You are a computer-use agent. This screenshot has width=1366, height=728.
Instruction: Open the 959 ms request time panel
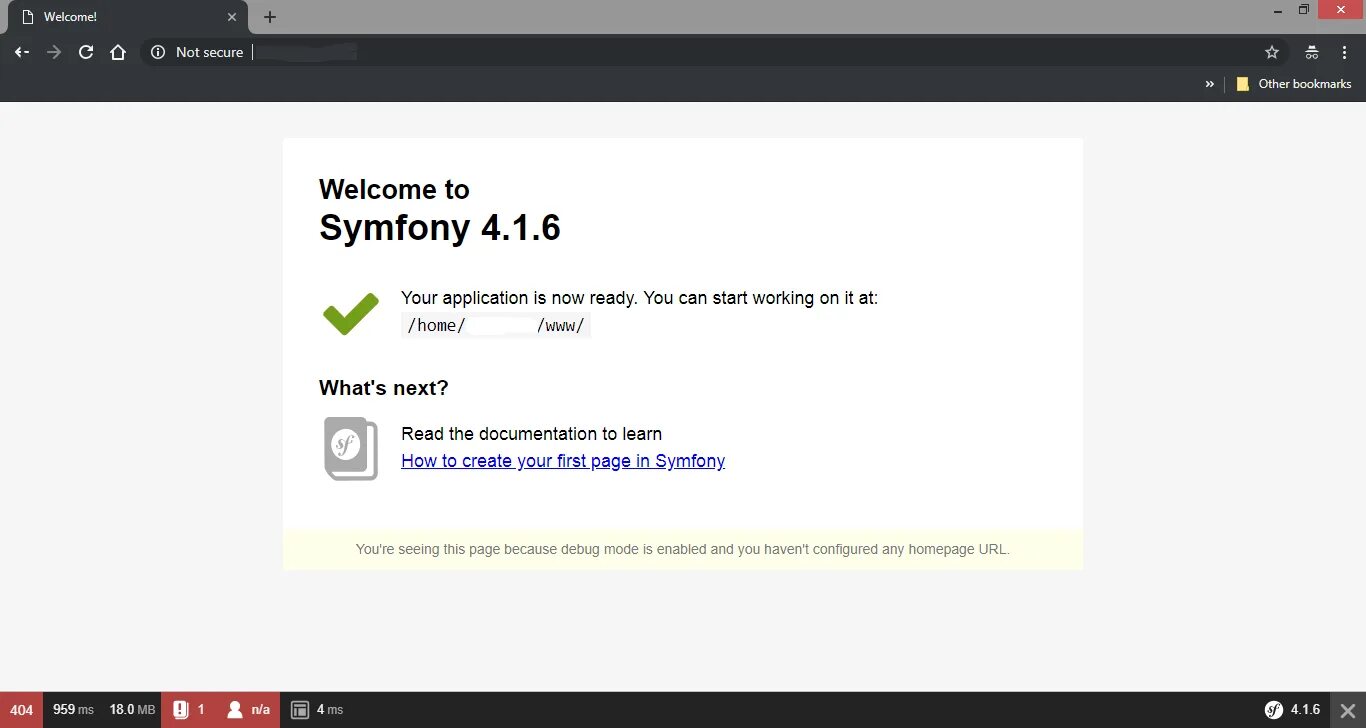[73, 710]
